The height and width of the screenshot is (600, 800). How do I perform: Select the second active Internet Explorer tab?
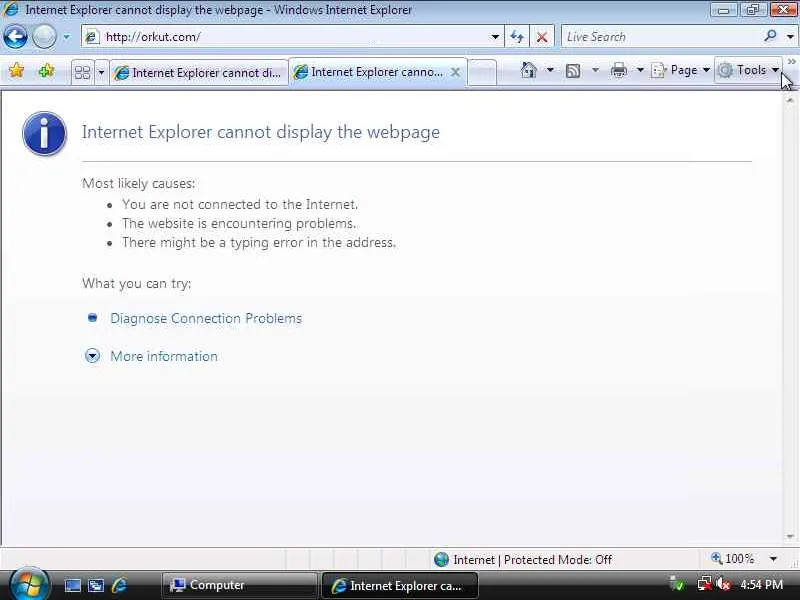[x=378, y=72]
